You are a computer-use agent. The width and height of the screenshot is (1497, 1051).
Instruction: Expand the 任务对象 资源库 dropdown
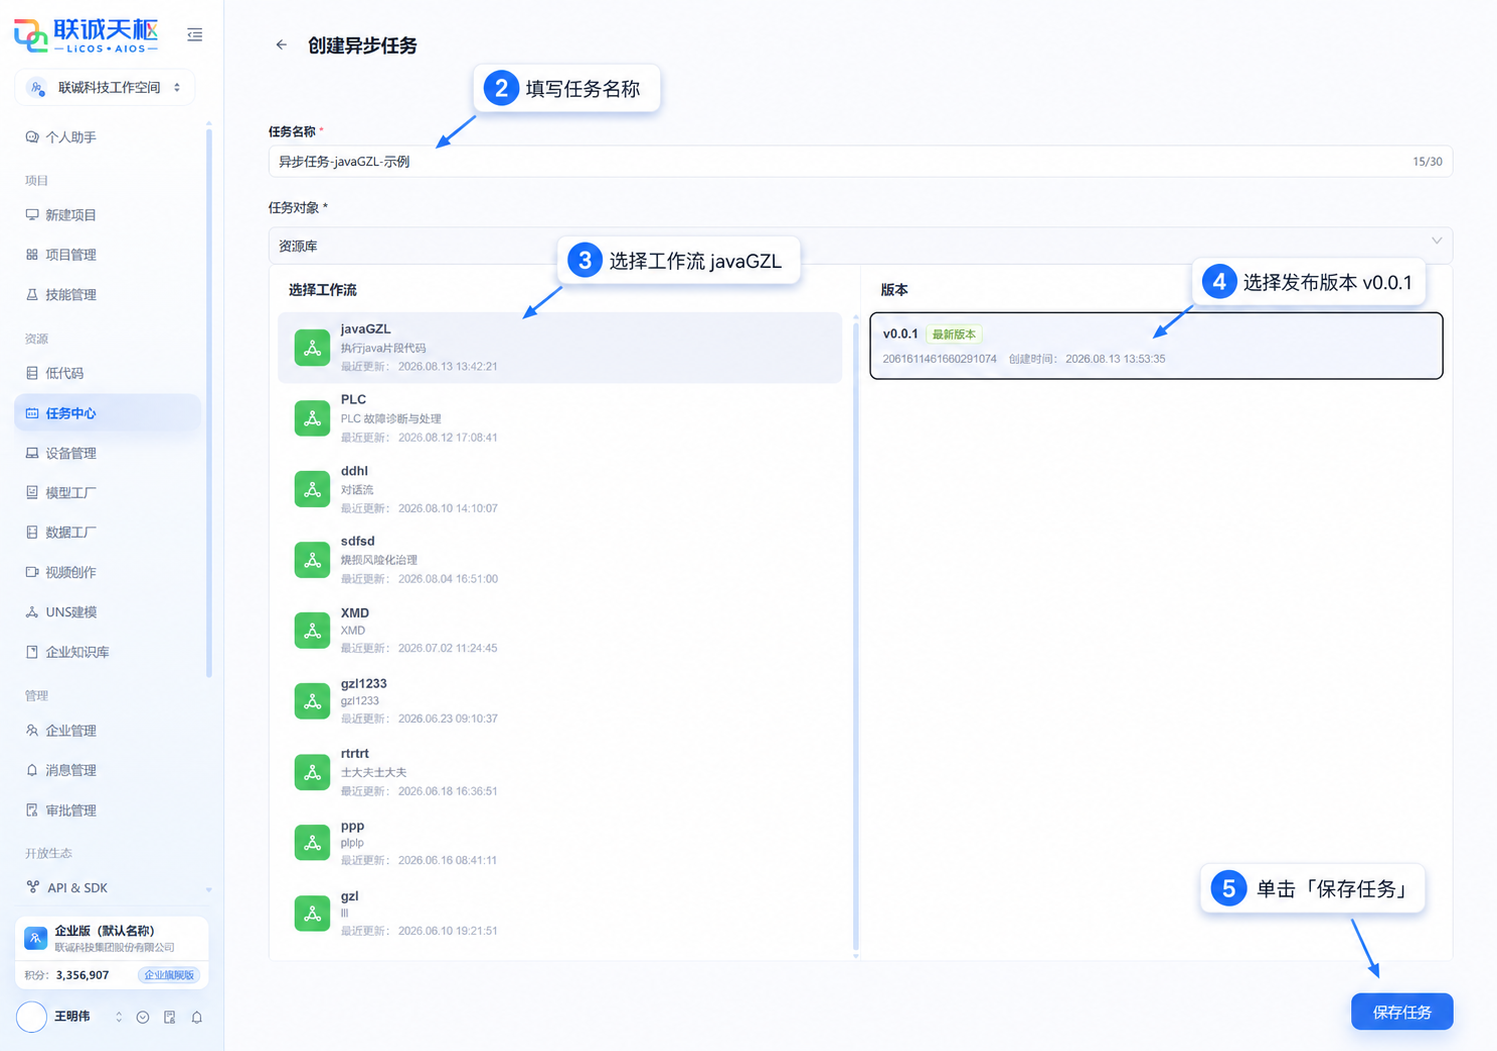860,245
